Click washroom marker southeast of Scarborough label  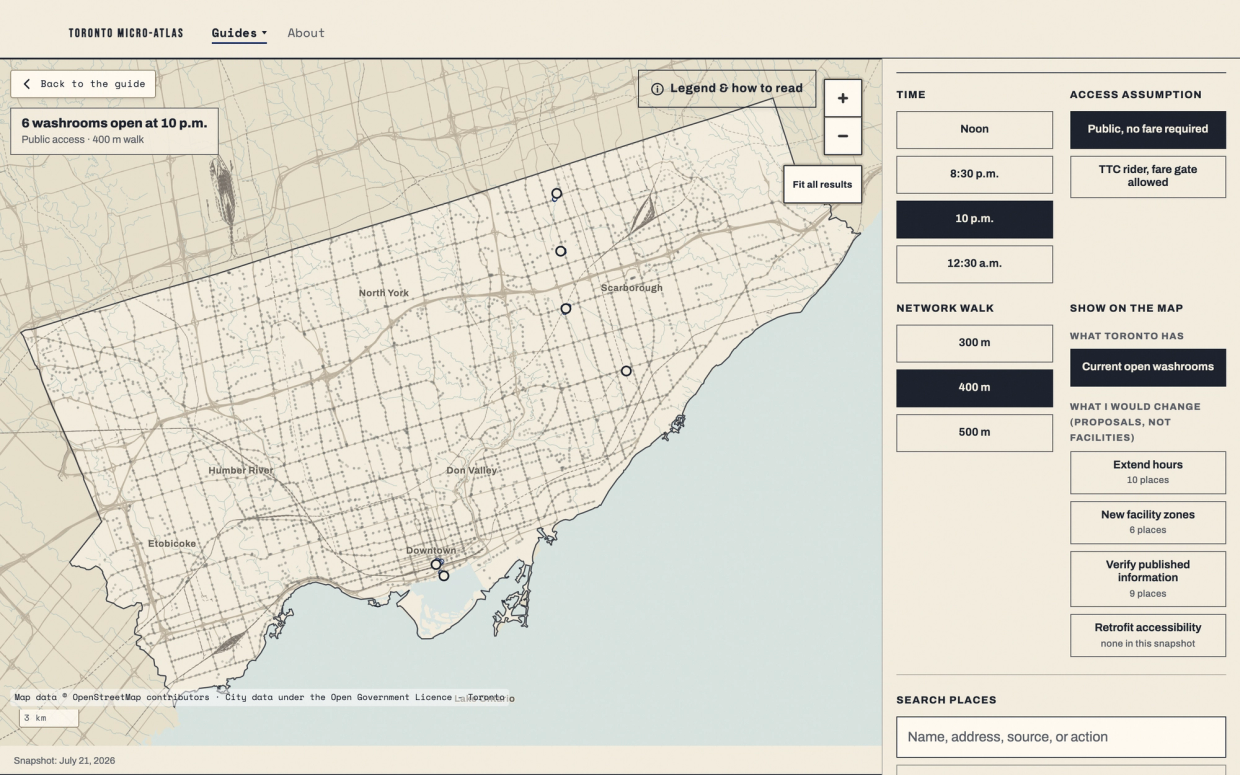[626, 371]
